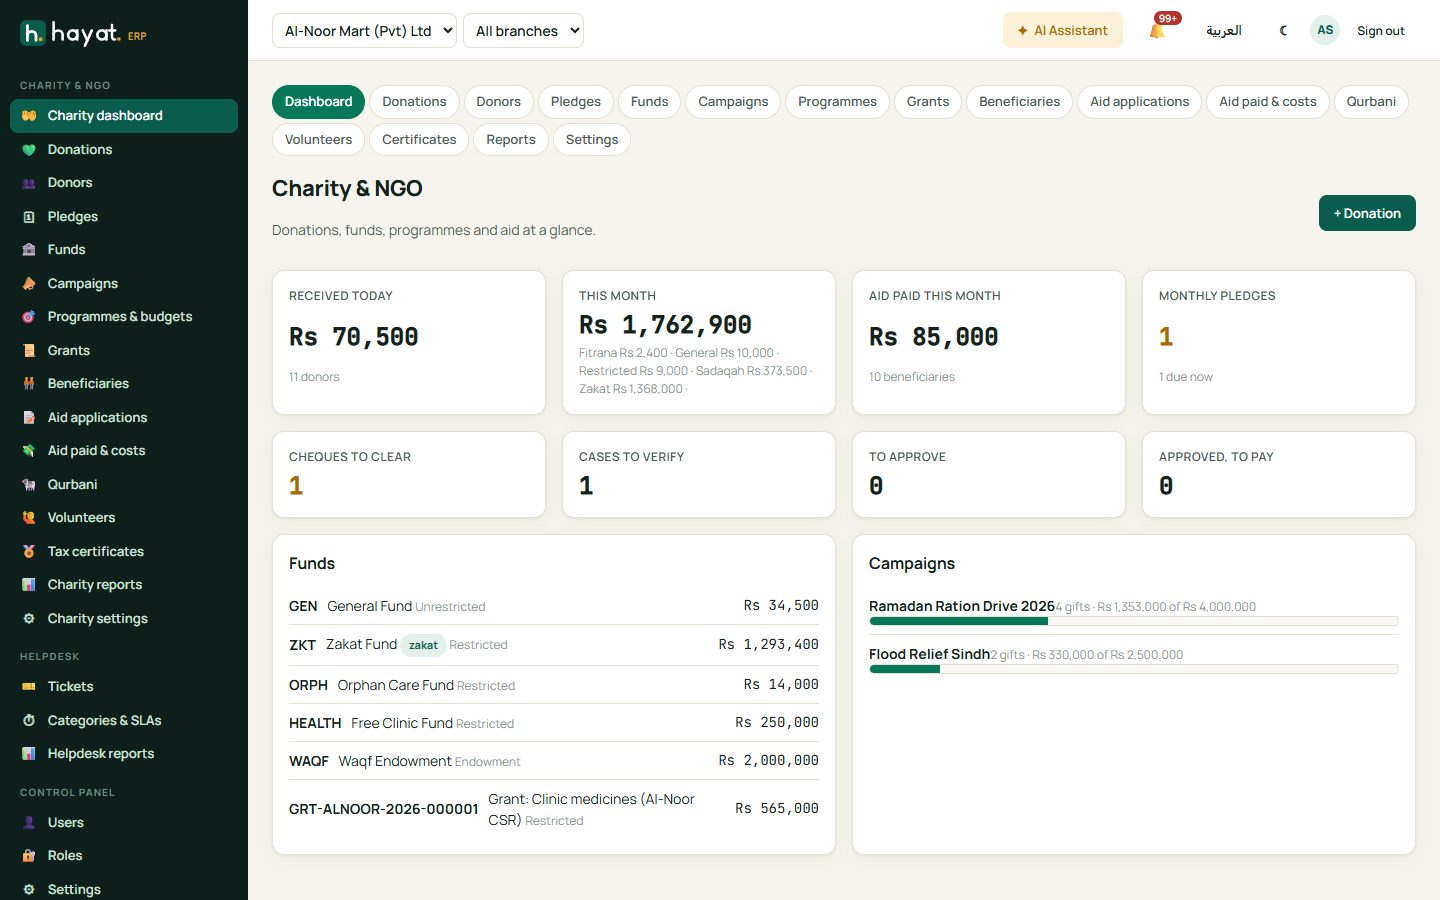Switch to the Donations tab
The height and width of the screenshot is (900, 1440).
(414, 102)
